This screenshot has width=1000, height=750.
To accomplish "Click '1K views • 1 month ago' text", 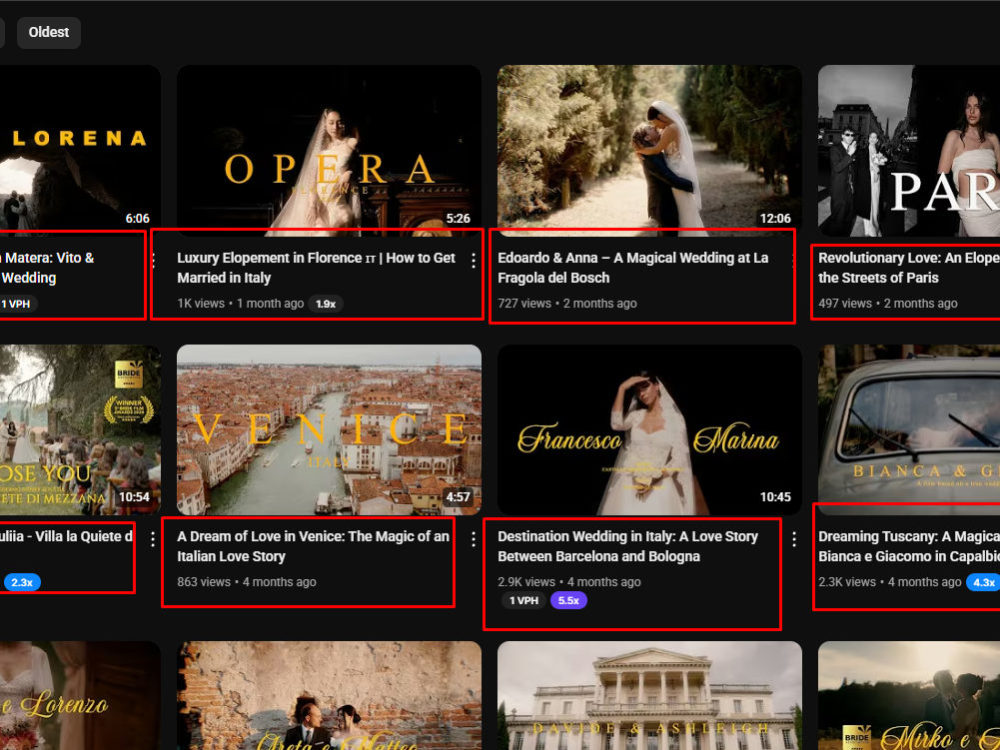I will pyautogui.click(x=240, y=304).
